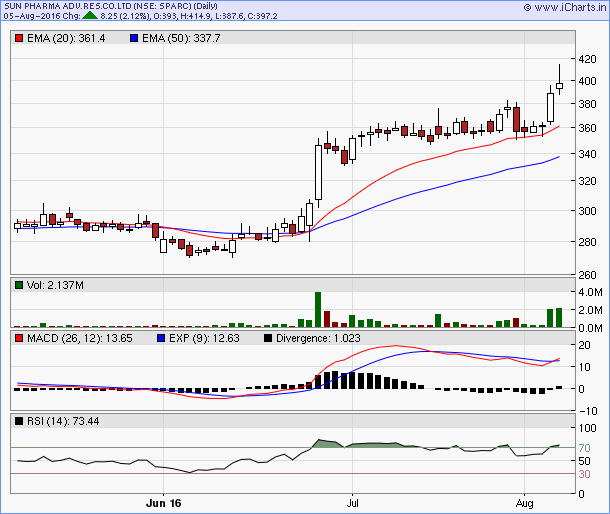Select the 'EXP (9): 12.63' label
The image size is (610, 514).
pyautogui.click(x=204, y=338)
